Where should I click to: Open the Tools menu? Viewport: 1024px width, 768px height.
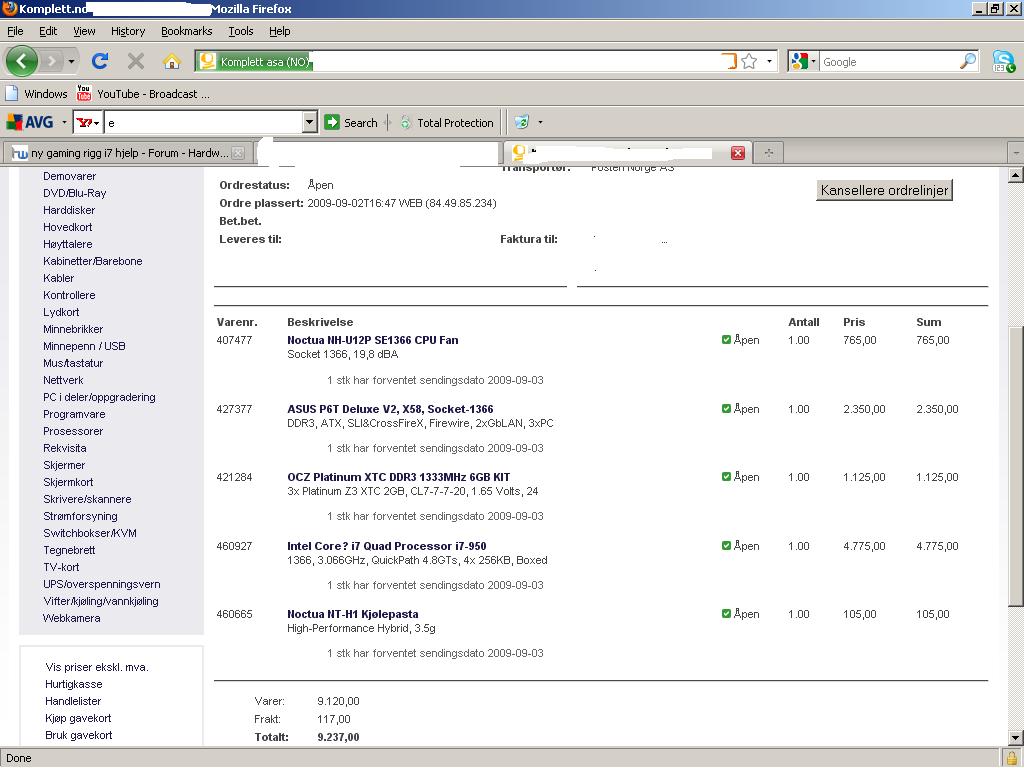[x=240, y=31]
